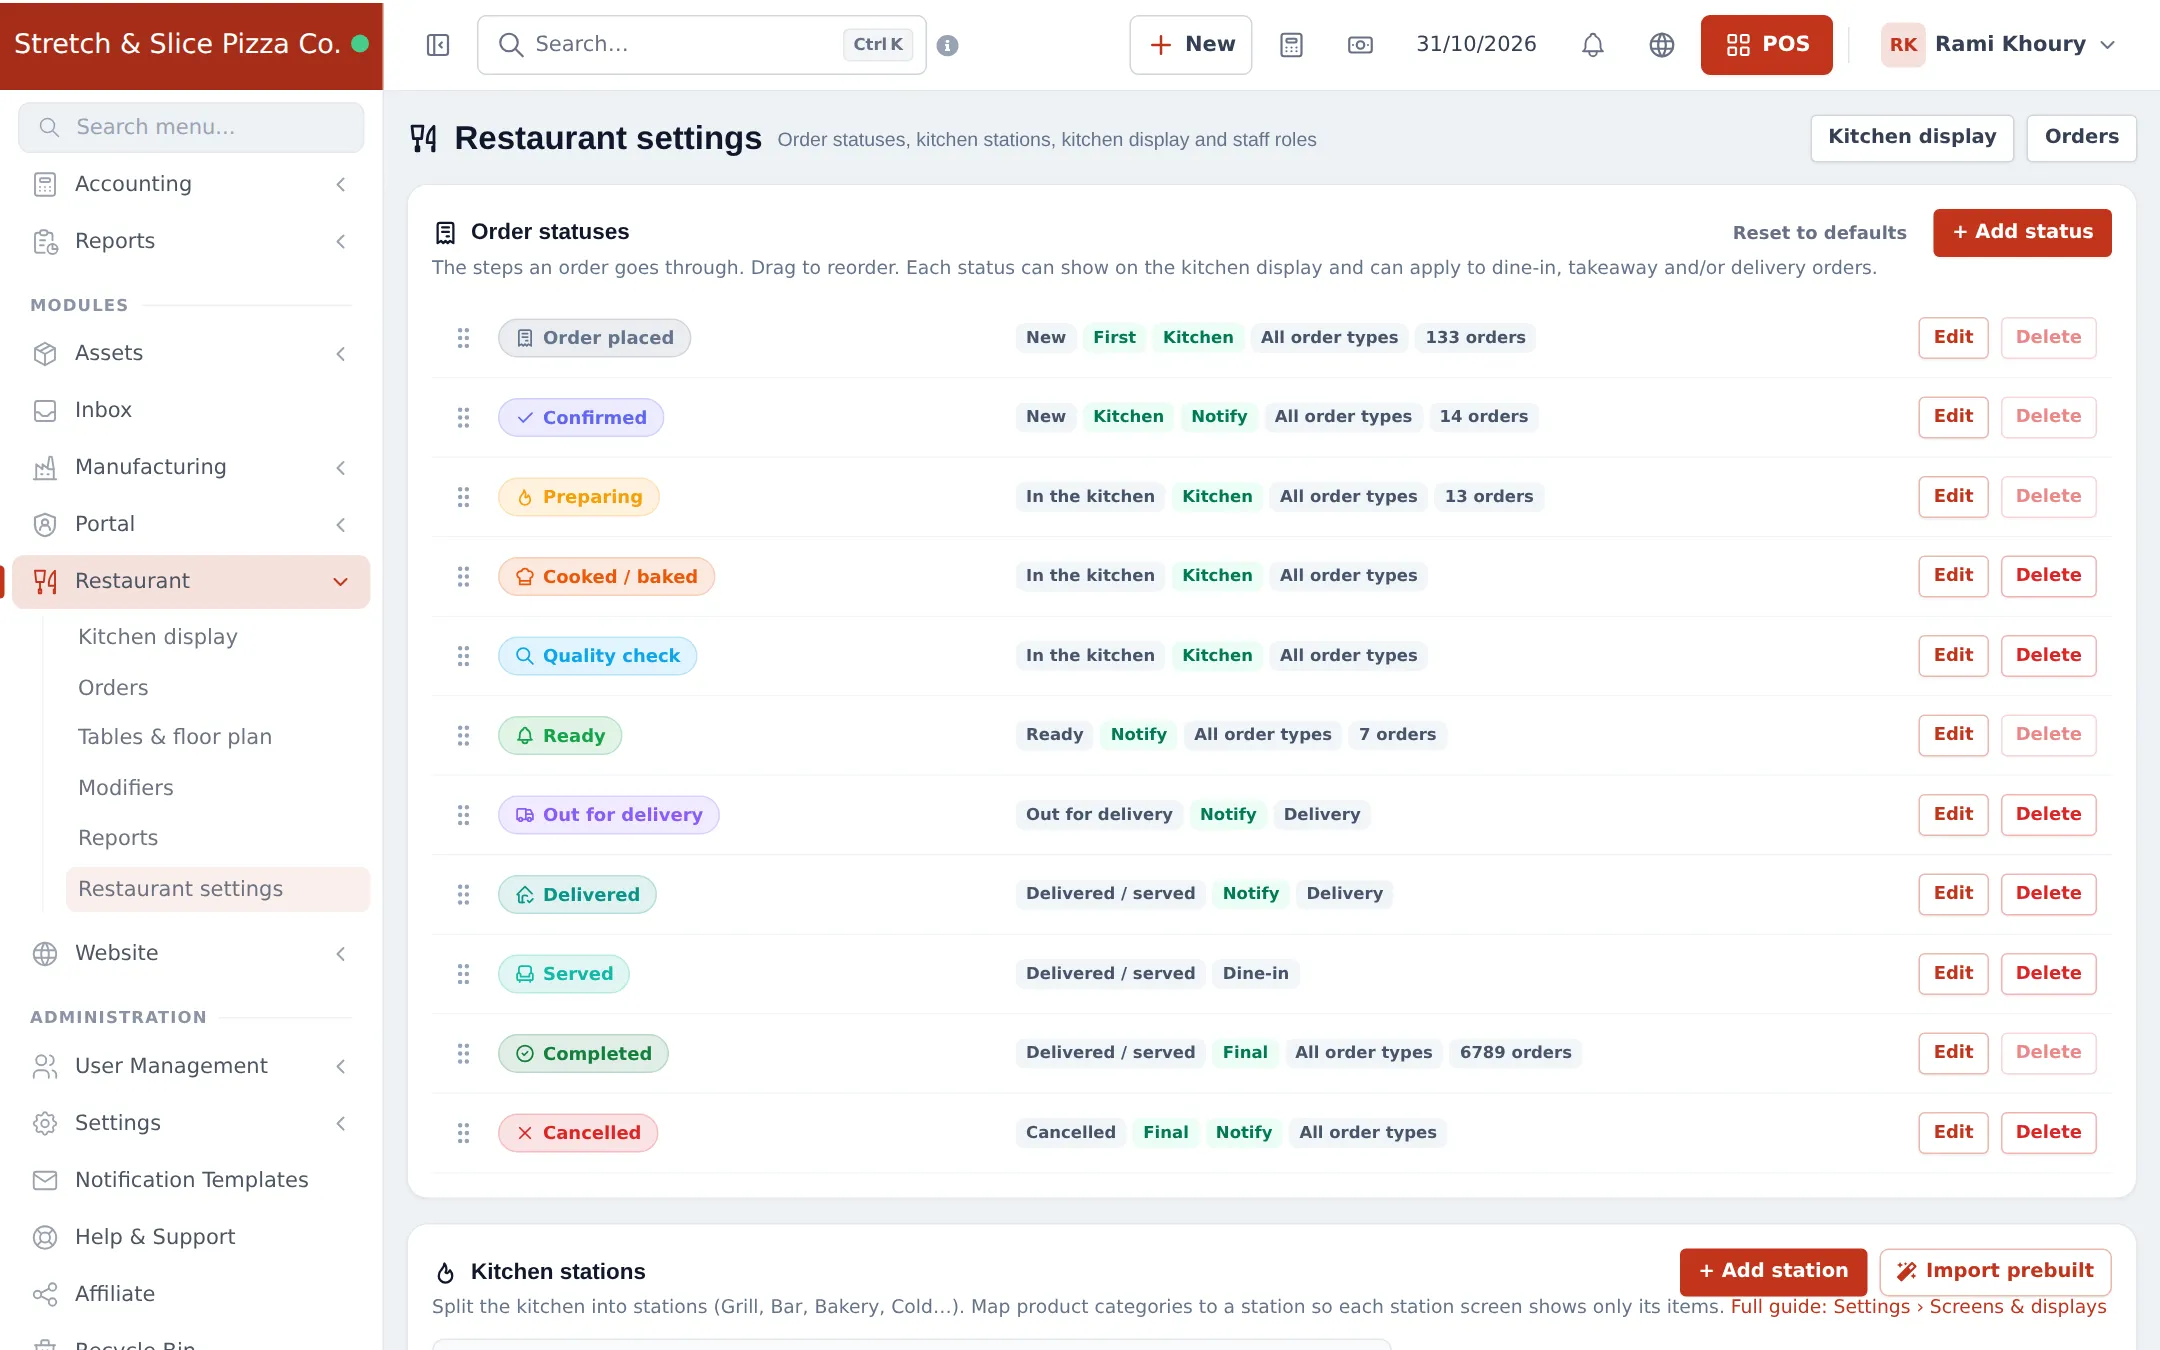Expand the Website module
Viewport: 2160px width, 1350px height.
click(x=341, y=954)
